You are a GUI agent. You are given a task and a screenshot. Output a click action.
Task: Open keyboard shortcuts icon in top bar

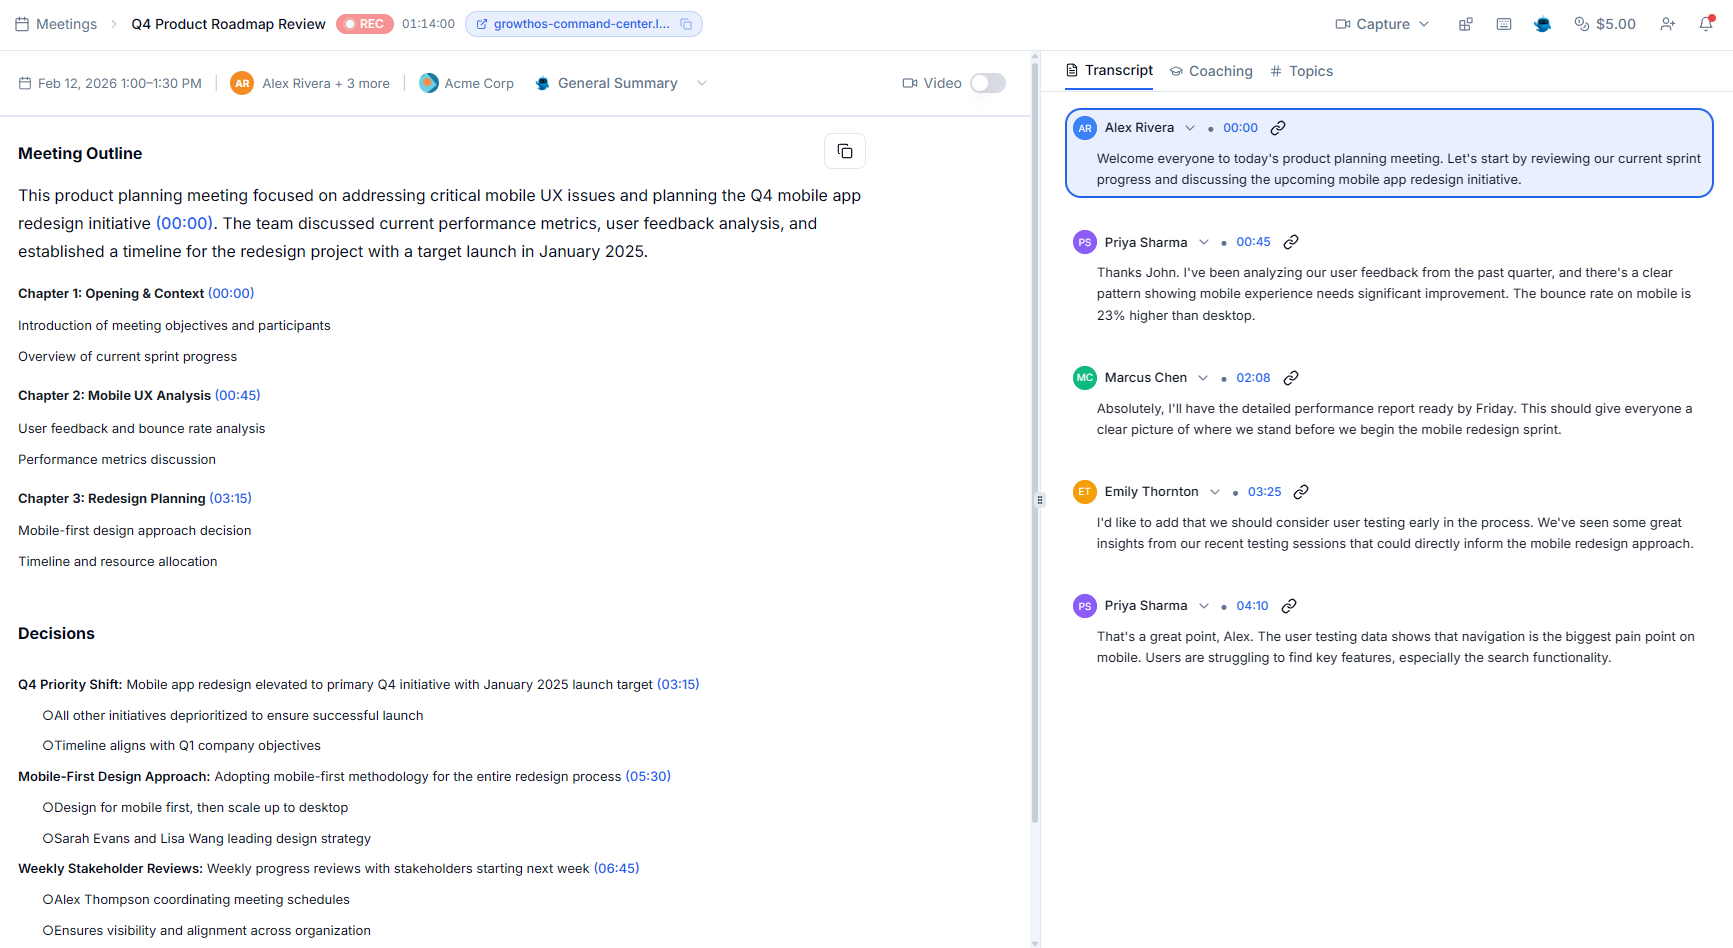point(1504,23)
